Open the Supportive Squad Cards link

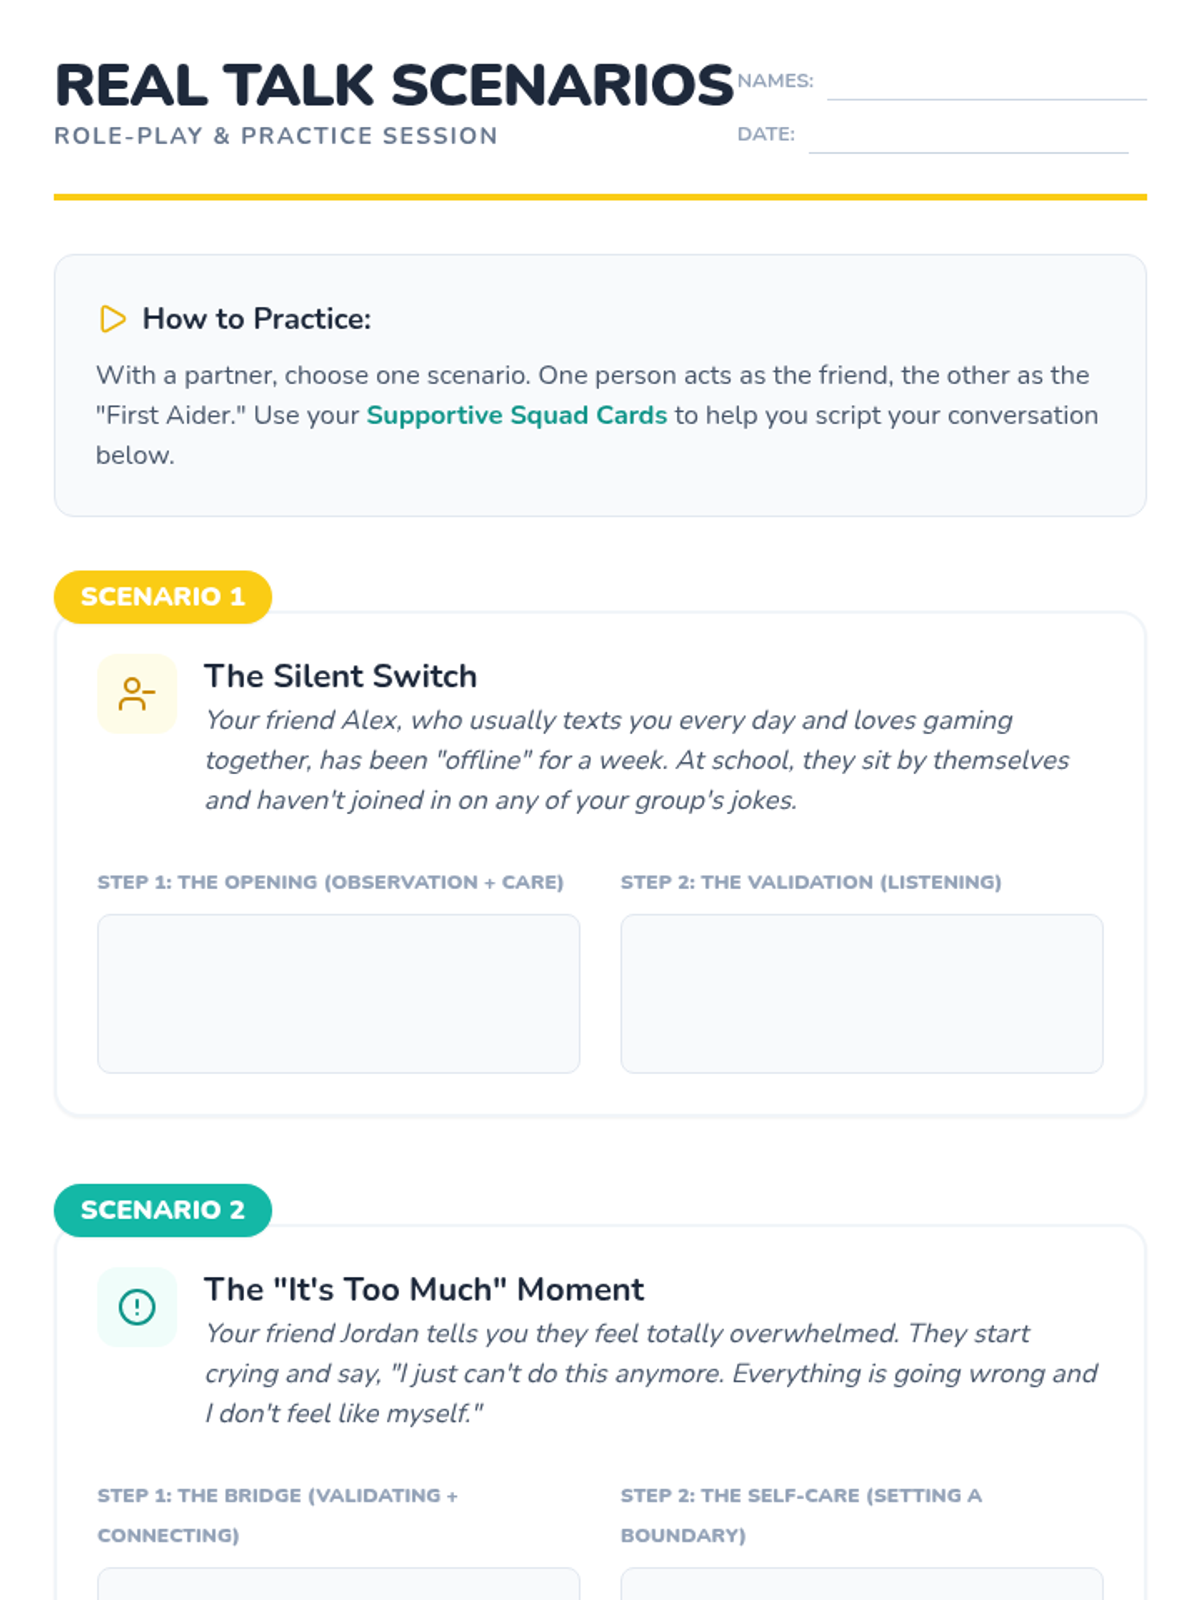516,415
